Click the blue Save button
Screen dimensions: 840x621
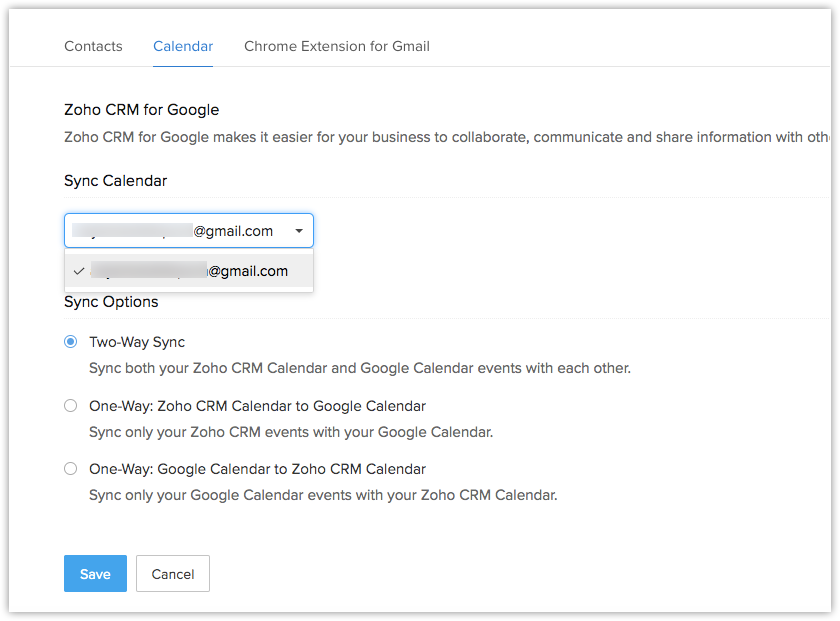click(x=95, y=574)
